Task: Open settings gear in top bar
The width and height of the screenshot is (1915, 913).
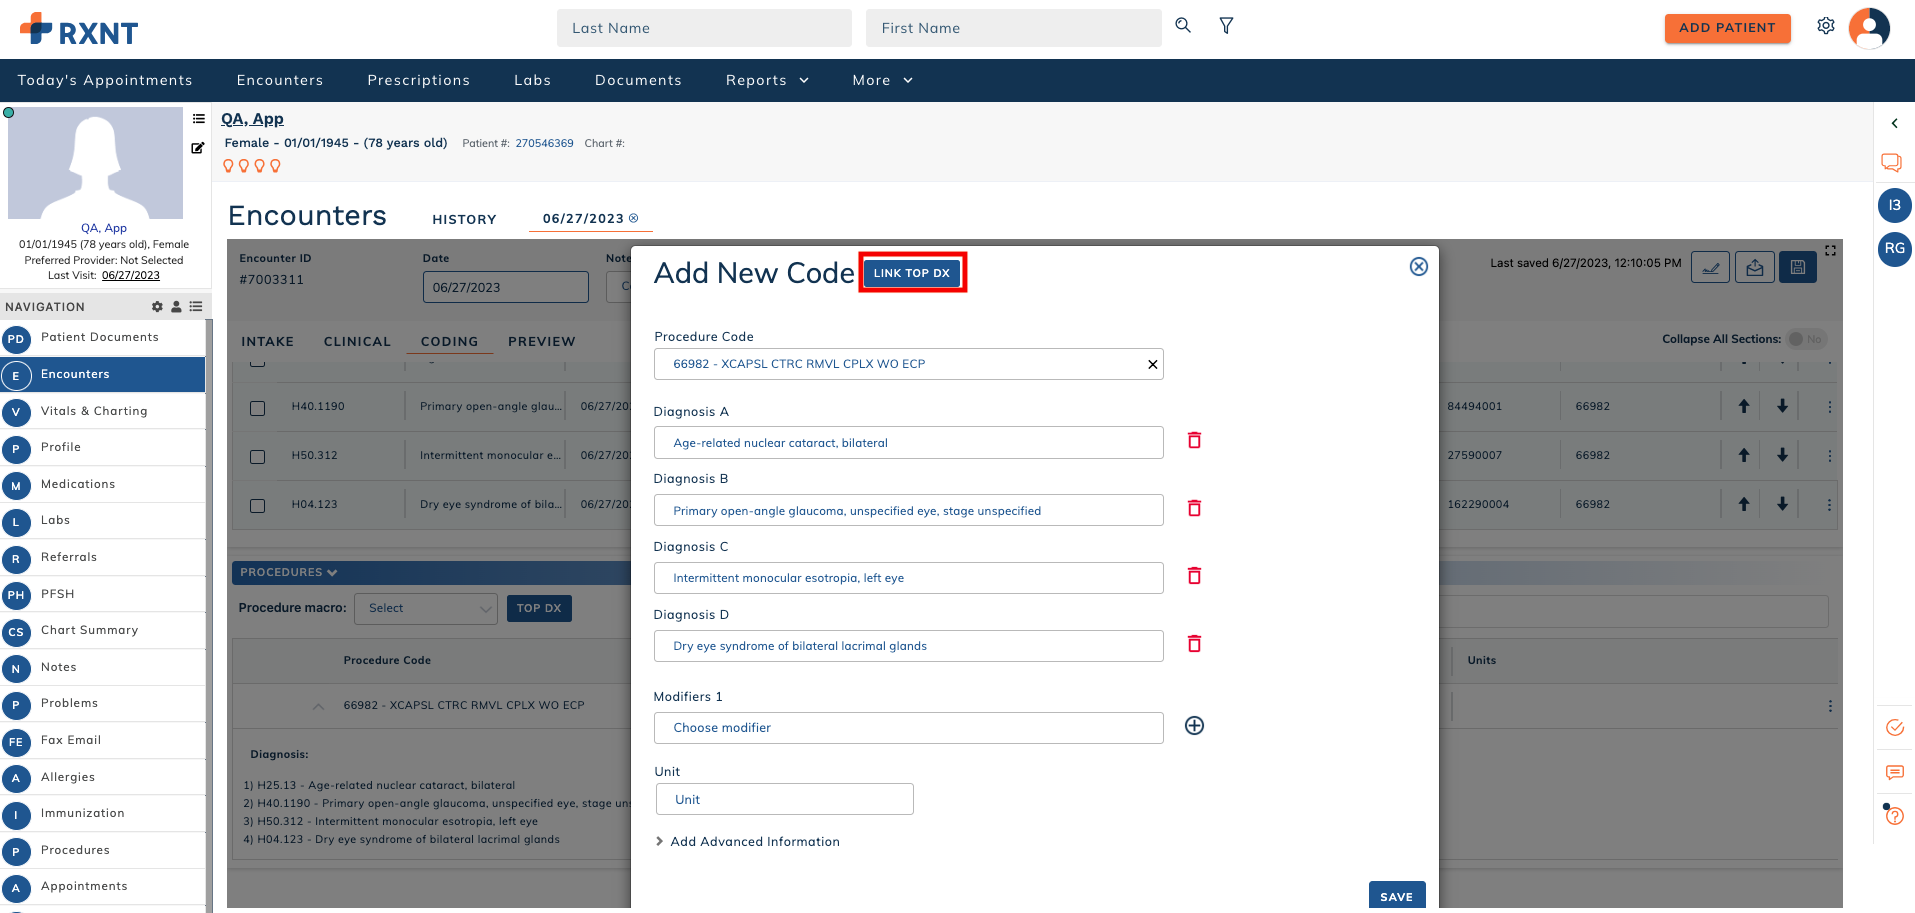Action: coord(1826,26)
